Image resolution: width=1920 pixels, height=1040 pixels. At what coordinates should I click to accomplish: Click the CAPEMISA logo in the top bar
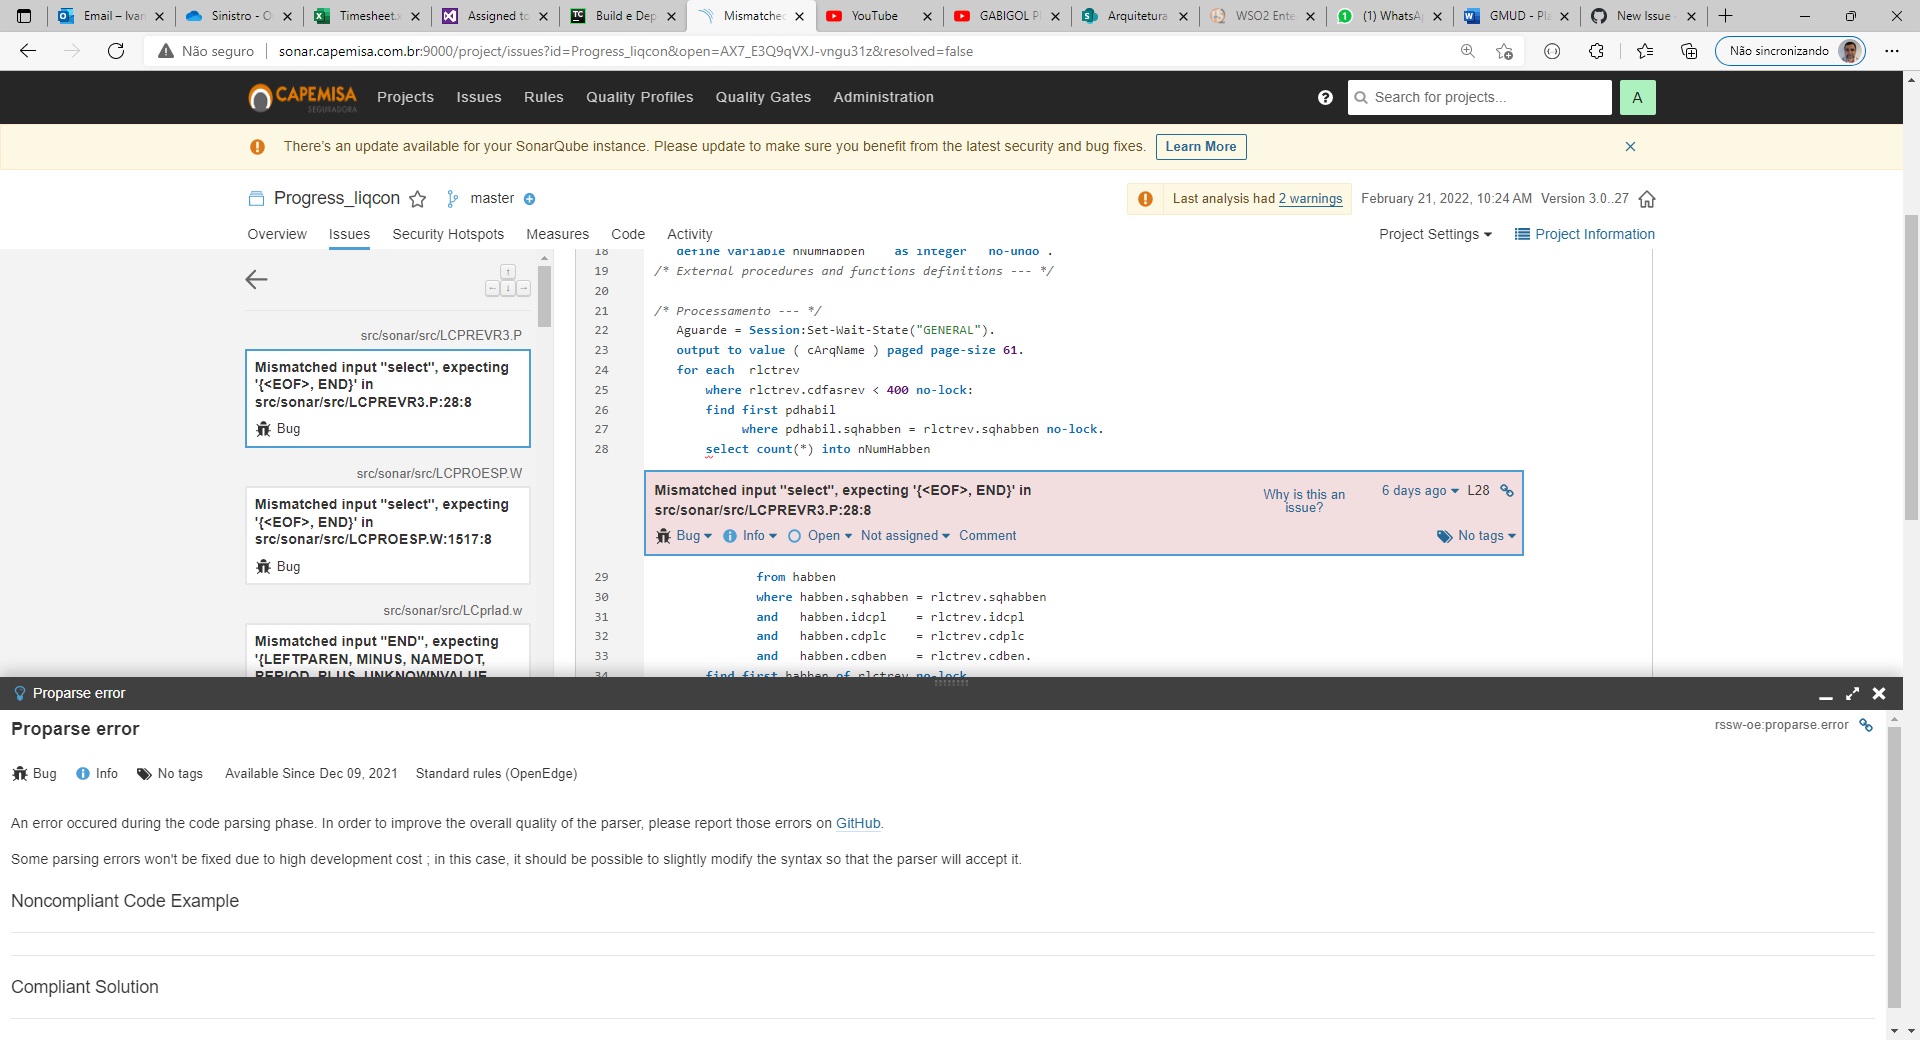(303, 97)
